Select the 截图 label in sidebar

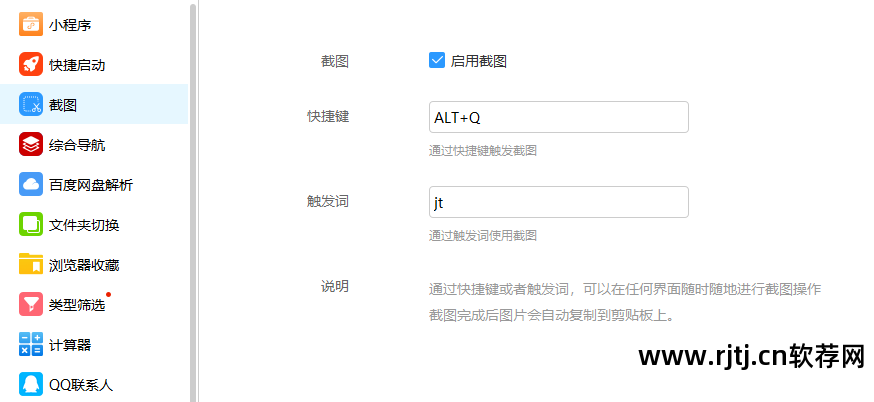tap(63, 105)
